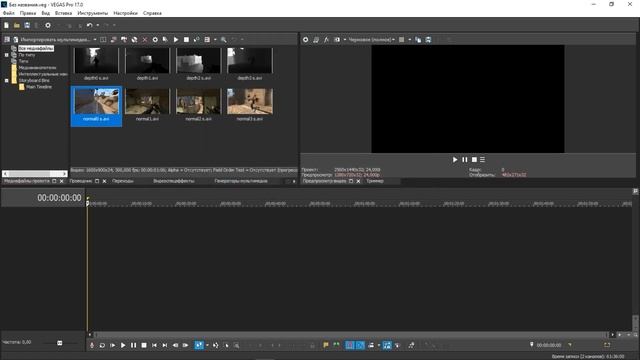640x360 pixels.
Task: Open the Вставка menu
Action: pos(63,13)
